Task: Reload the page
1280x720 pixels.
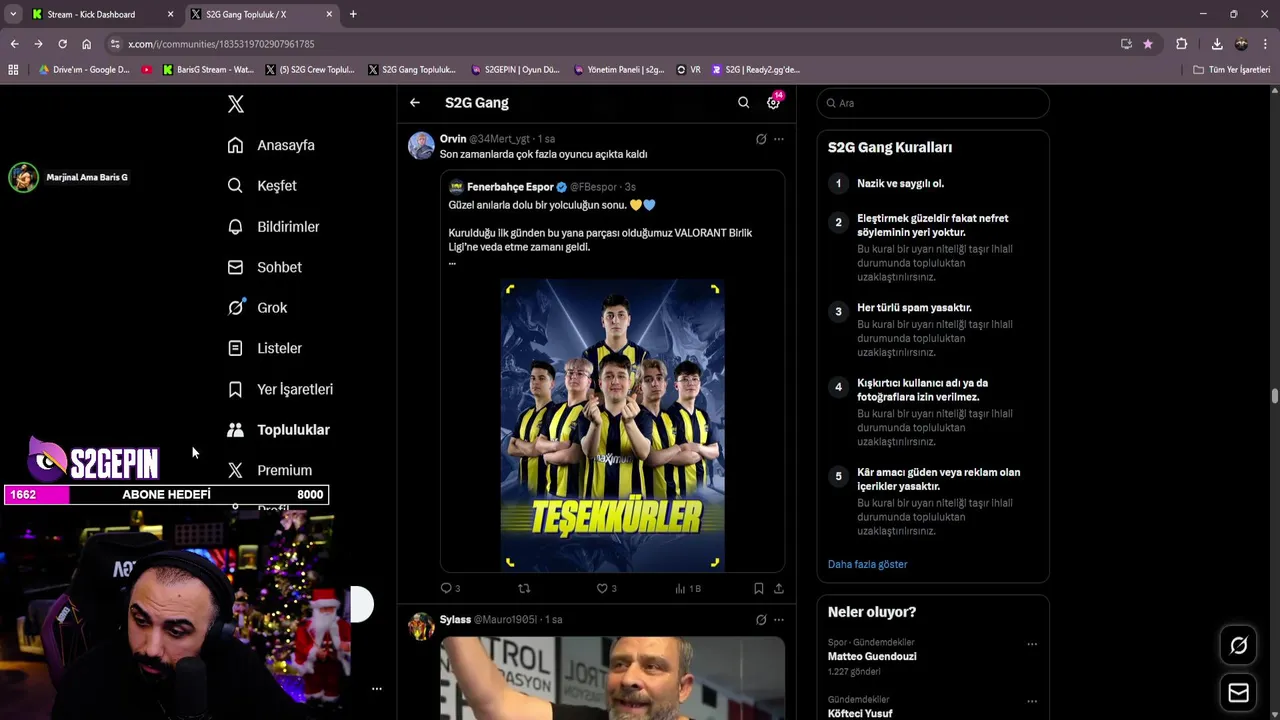Action: [x=62, y=44]
